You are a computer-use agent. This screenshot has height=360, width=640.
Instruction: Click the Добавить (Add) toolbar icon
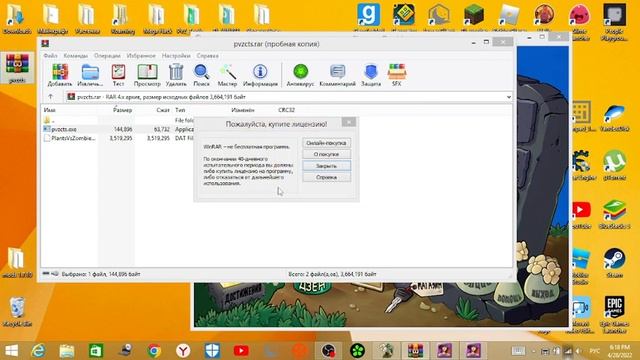pyautogui.click(x=60, y=75)
